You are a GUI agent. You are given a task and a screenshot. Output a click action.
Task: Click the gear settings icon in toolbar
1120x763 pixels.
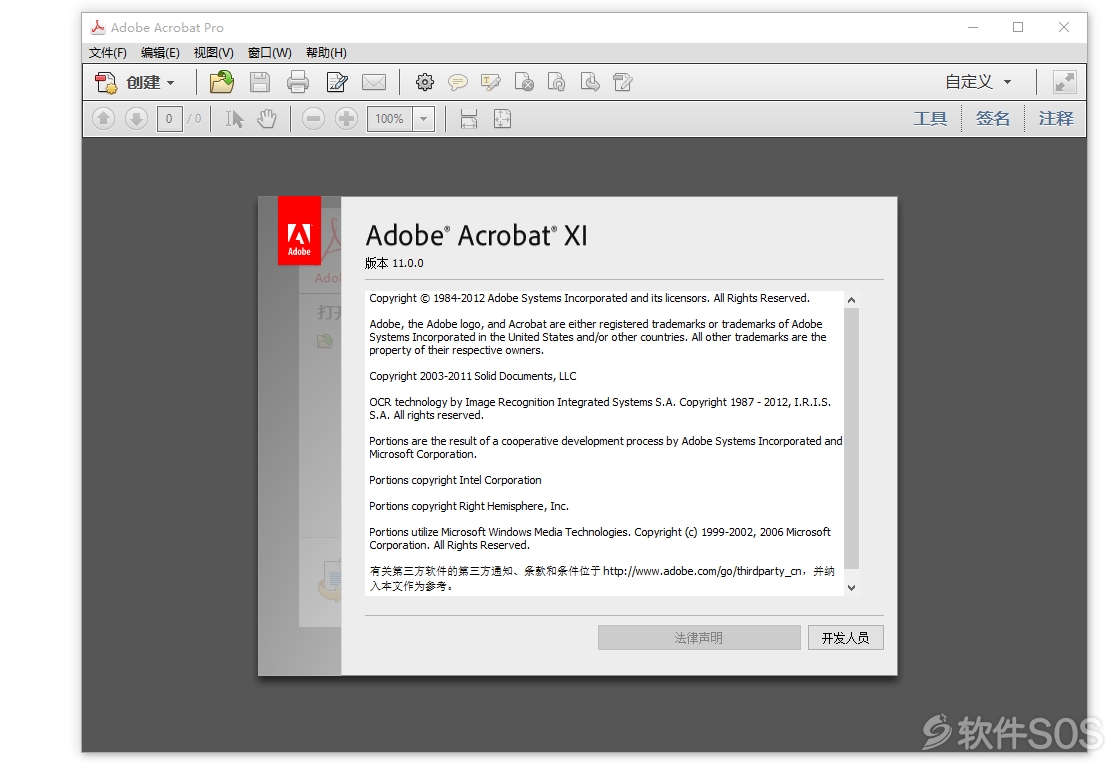point(425,82)
